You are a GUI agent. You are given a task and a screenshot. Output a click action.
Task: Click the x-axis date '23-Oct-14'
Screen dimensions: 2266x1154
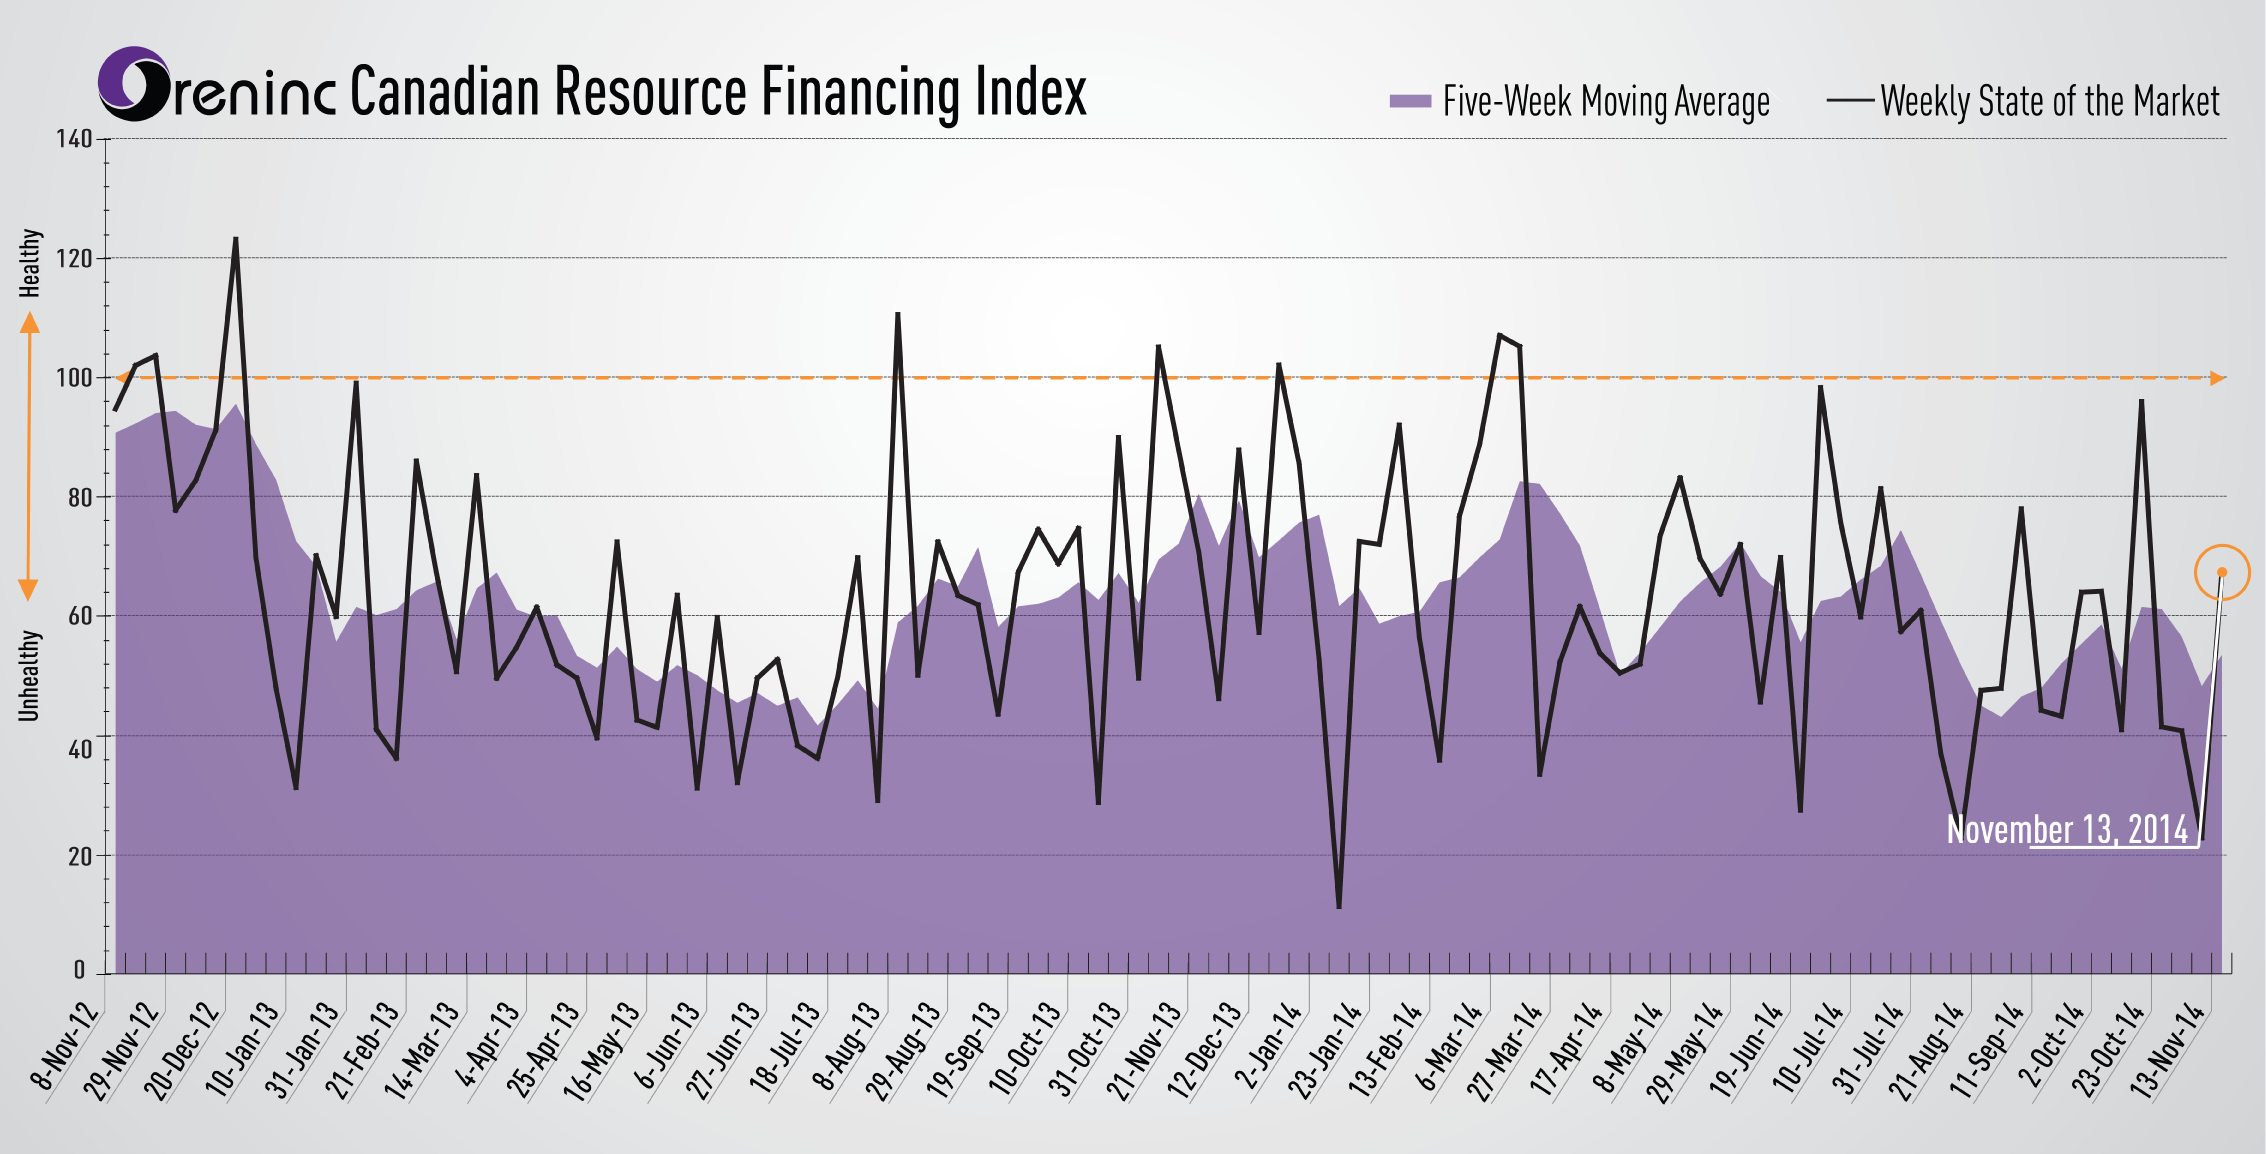coord(2110,1049)
